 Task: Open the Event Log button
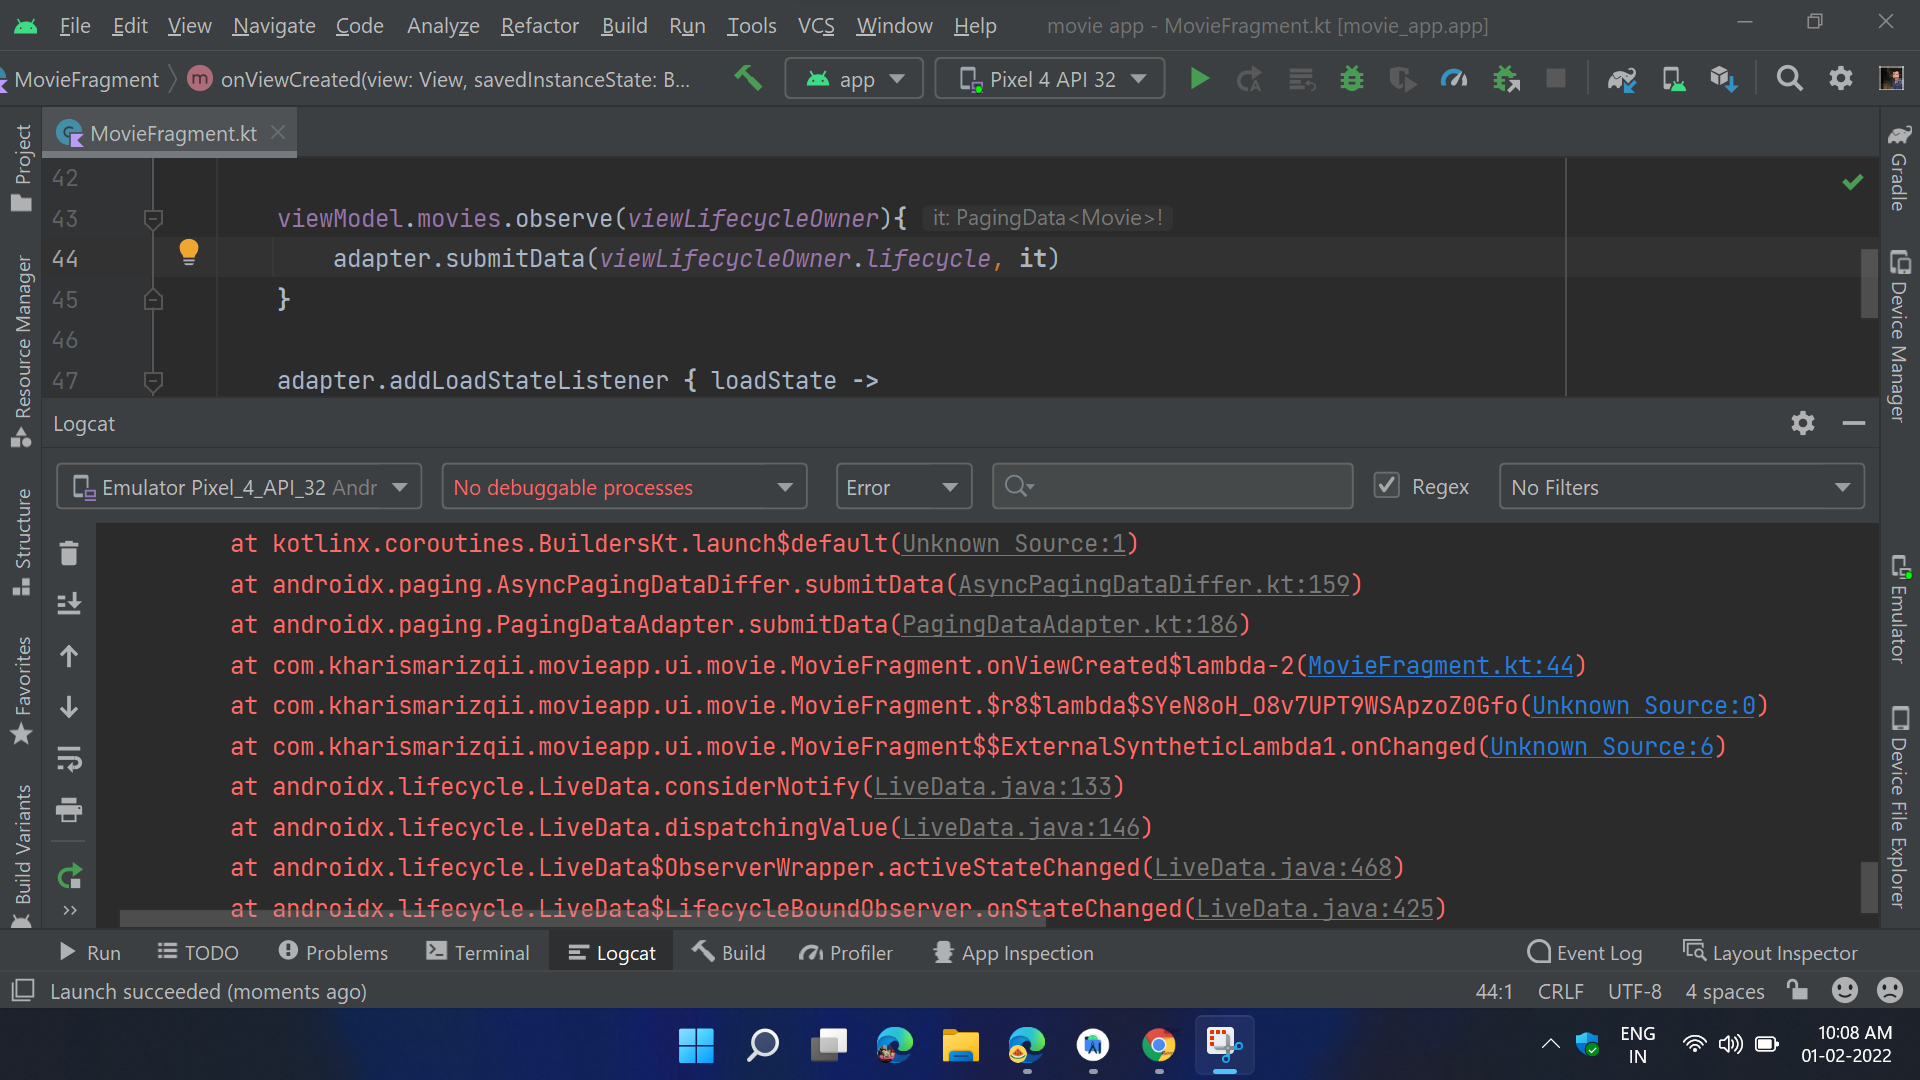(1585, 952)
